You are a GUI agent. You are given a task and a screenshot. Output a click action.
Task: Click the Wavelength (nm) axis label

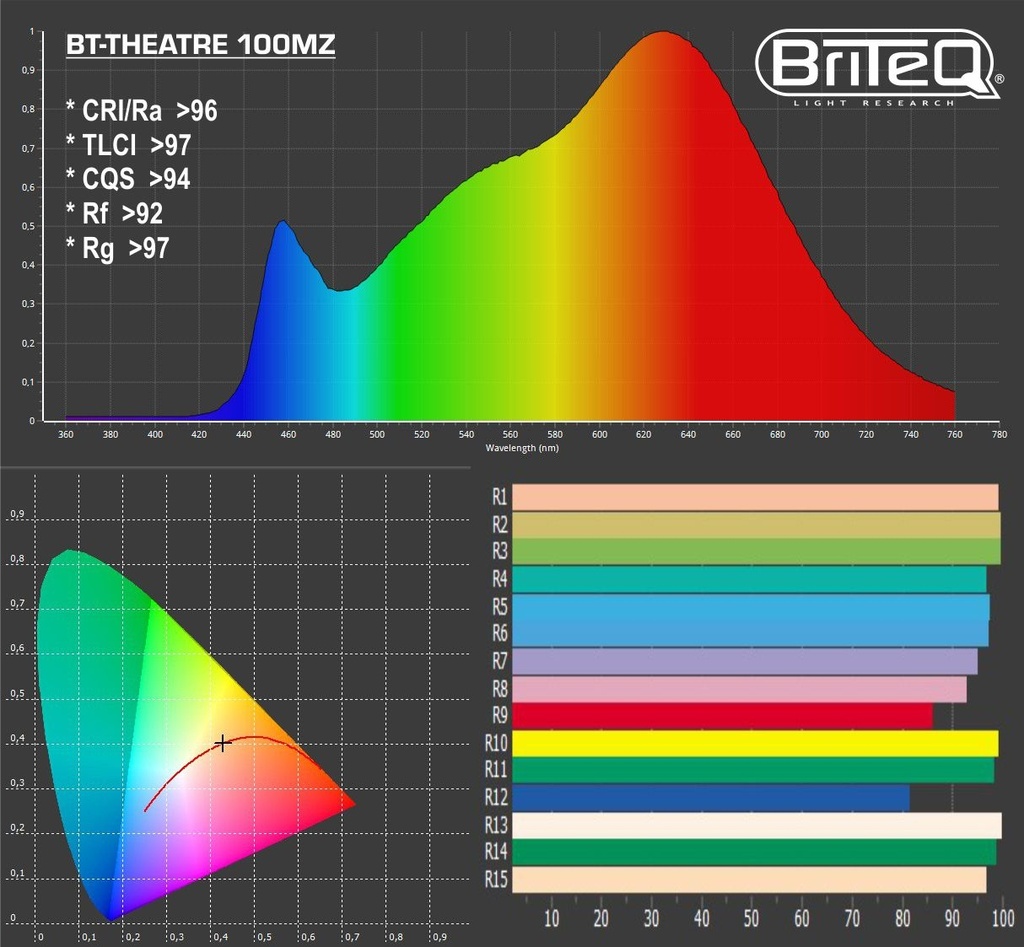click(x=522, y=448)
